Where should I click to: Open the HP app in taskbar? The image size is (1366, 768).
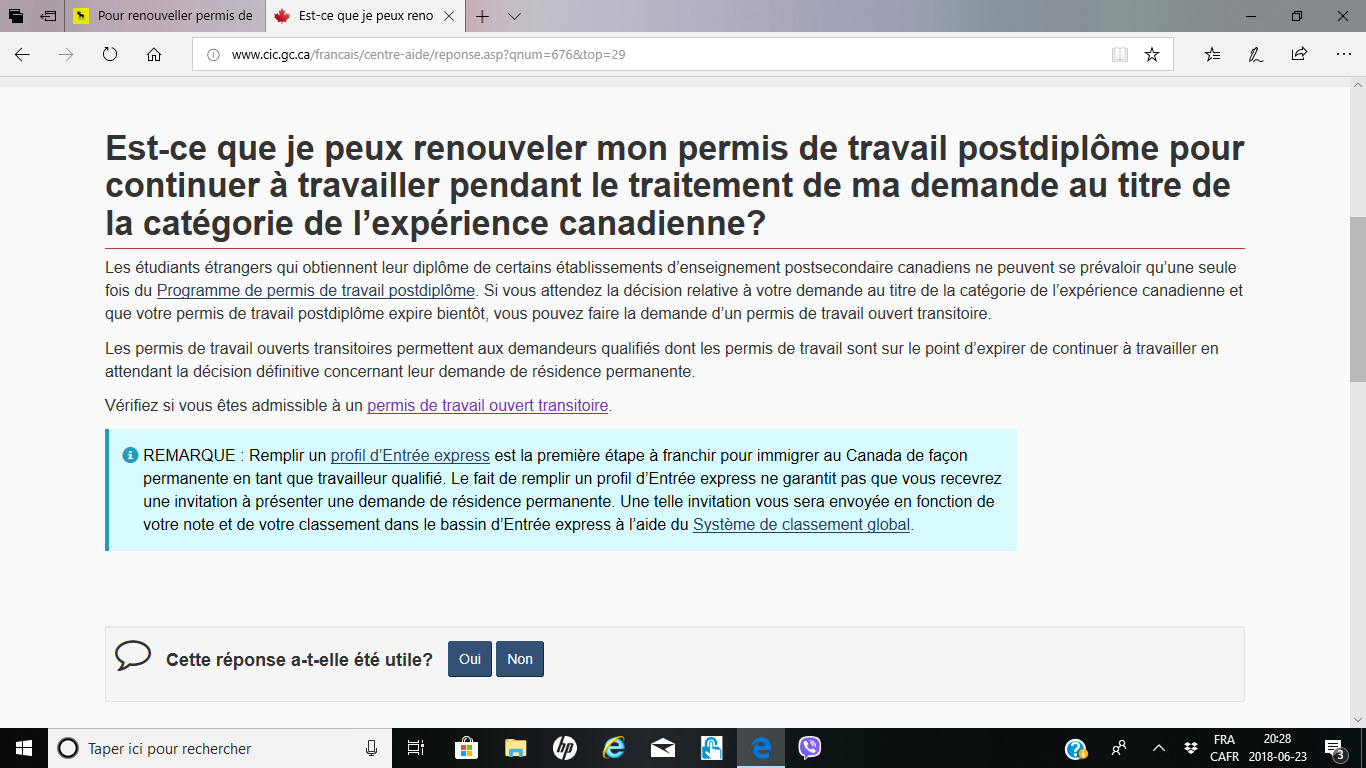[564, 748]
